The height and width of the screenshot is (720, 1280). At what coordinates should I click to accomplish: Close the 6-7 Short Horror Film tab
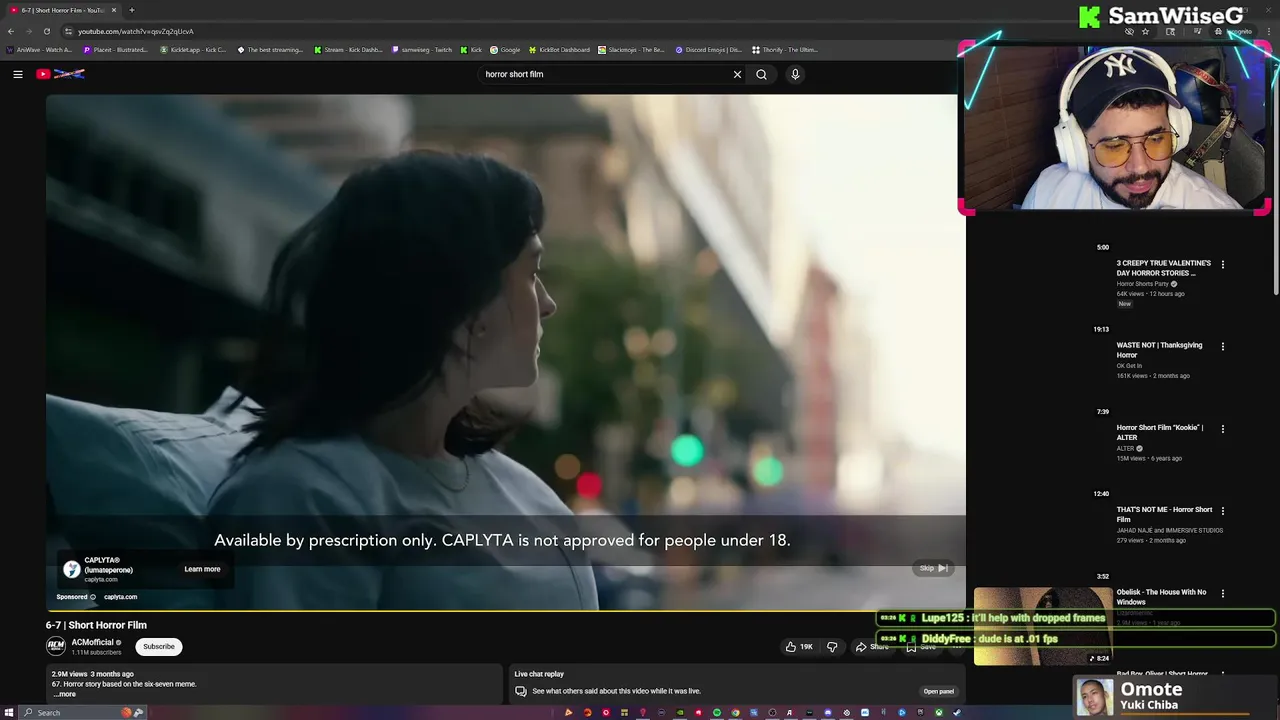click(x=113, y=10)
